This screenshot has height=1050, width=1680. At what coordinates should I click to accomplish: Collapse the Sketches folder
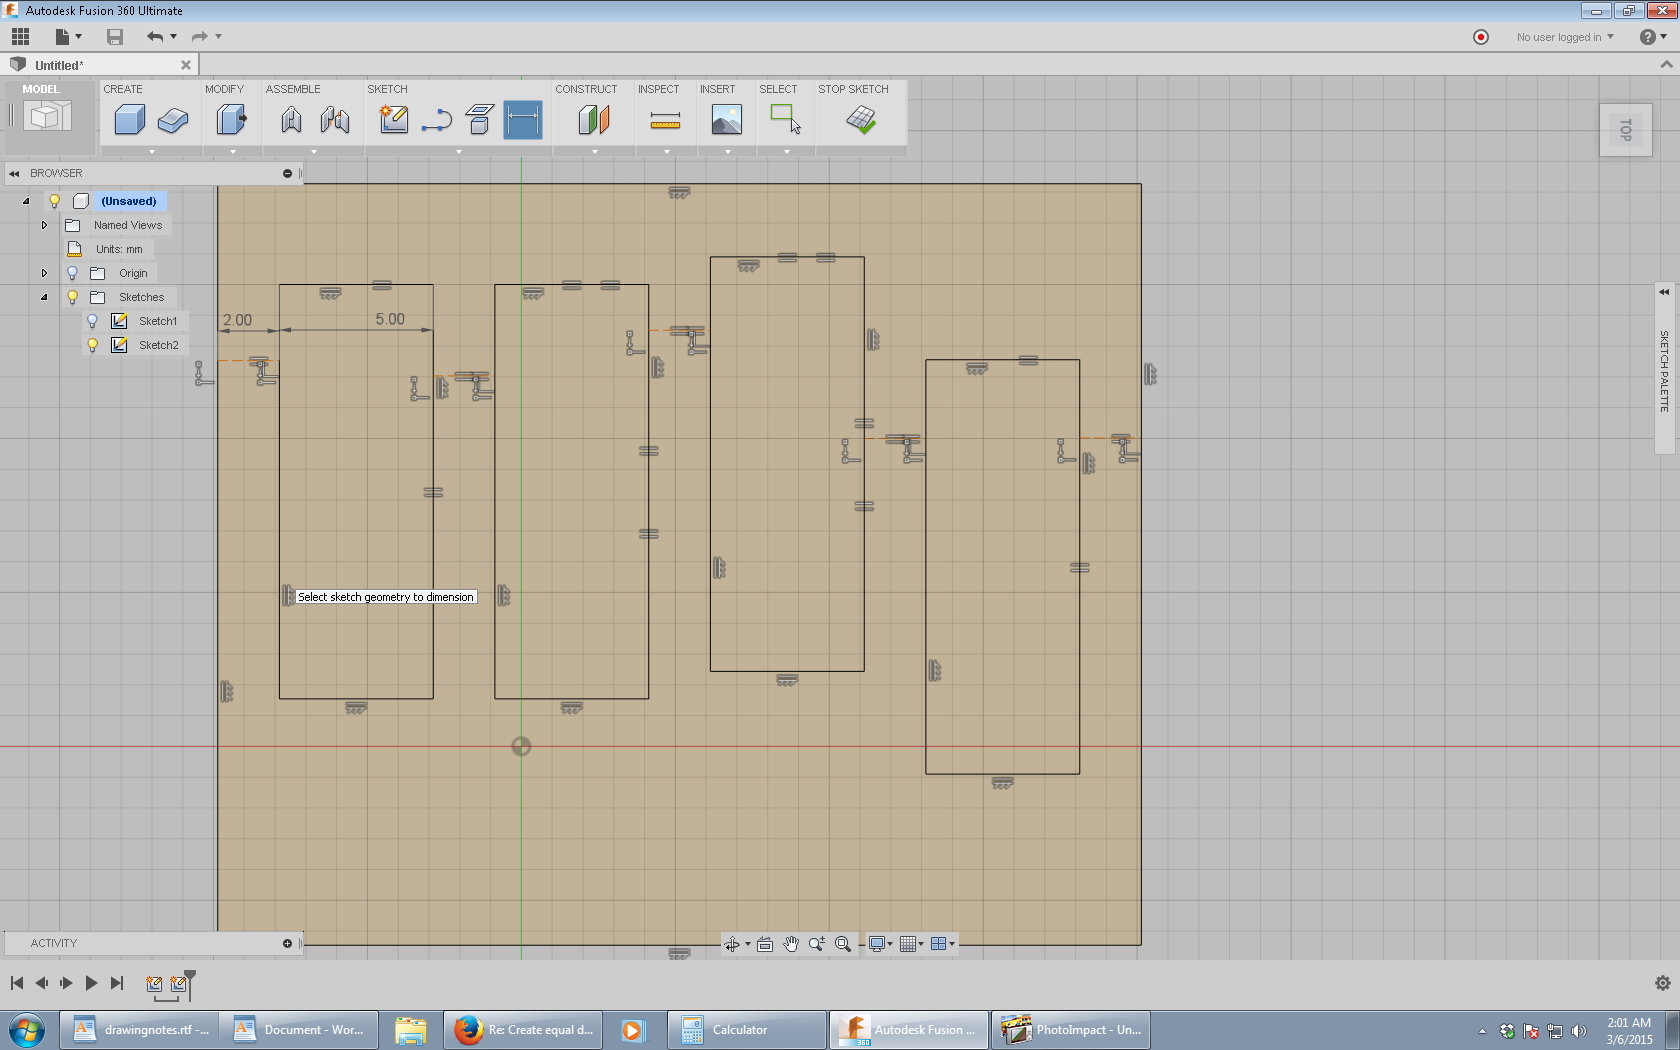pos(44,297)
